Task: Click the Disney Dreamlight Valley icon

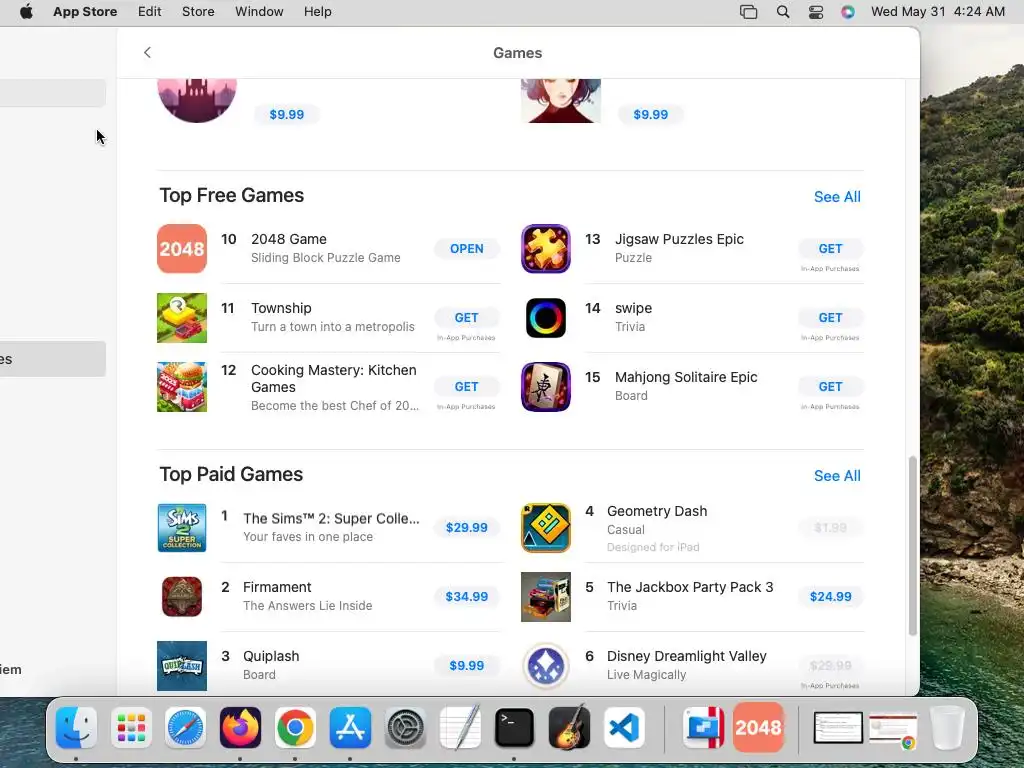Action: 545,665
